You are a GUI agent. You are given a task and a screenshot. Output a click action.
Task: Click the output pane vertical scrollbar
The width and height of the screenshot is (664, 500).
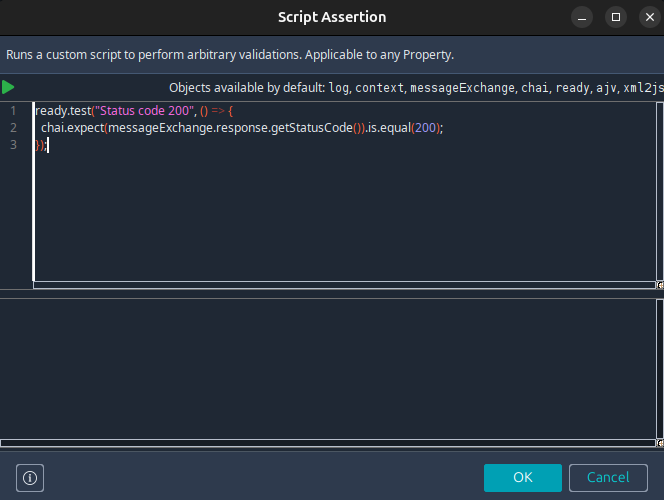[x=660, y=369]
